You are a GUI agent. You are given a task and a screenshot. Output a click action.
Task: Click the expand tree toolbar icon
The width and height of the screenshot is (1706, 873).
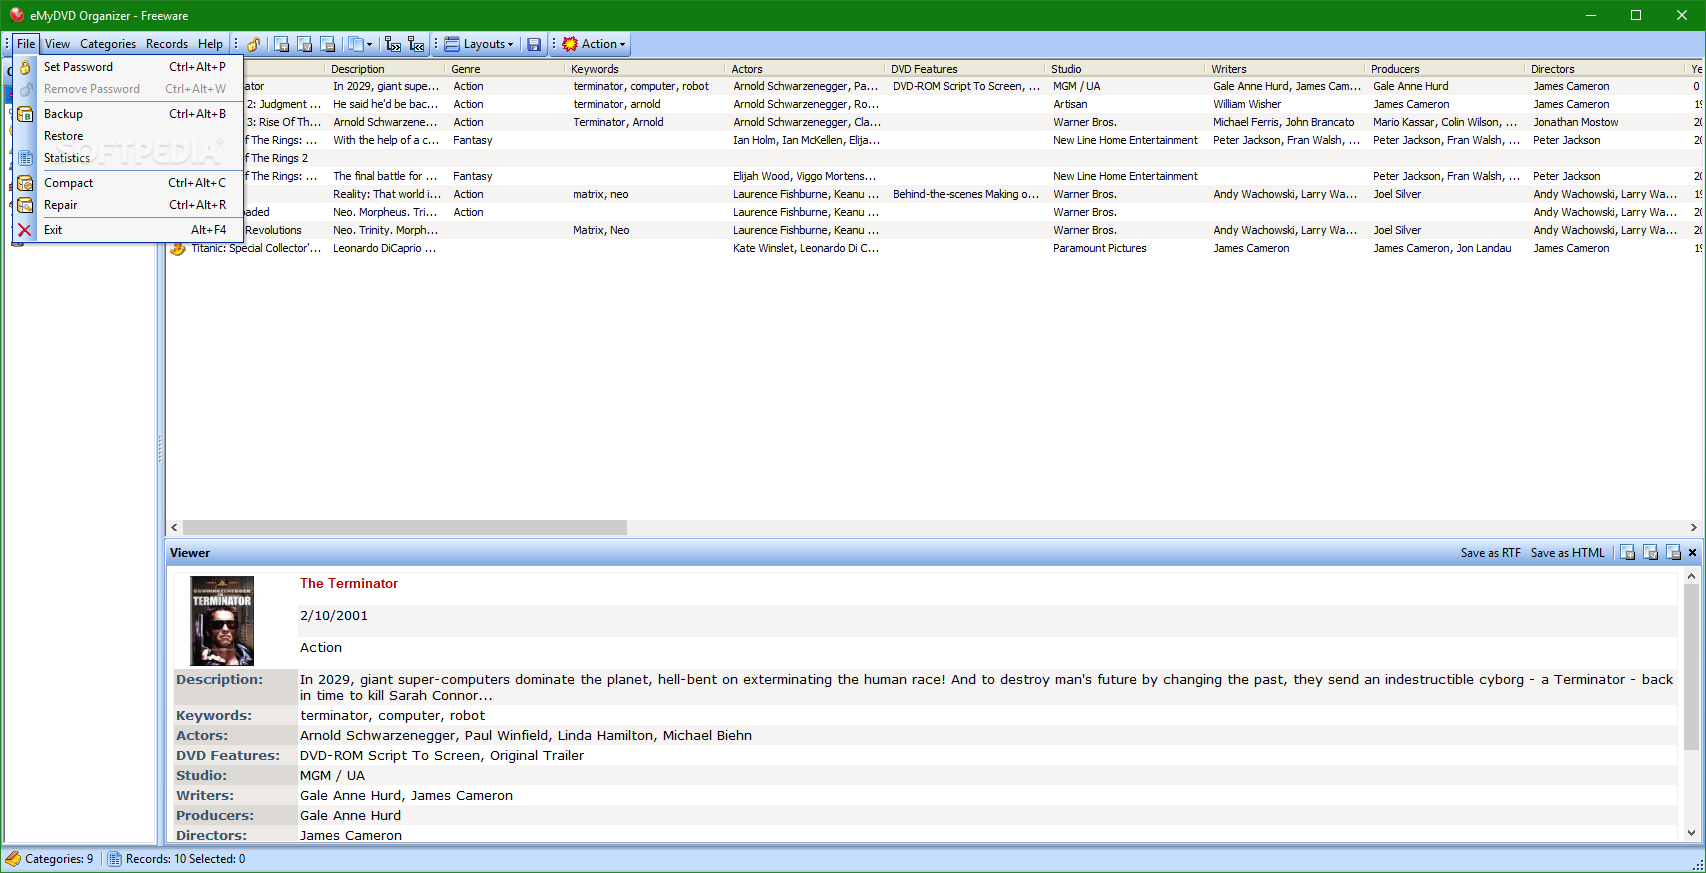393,44
